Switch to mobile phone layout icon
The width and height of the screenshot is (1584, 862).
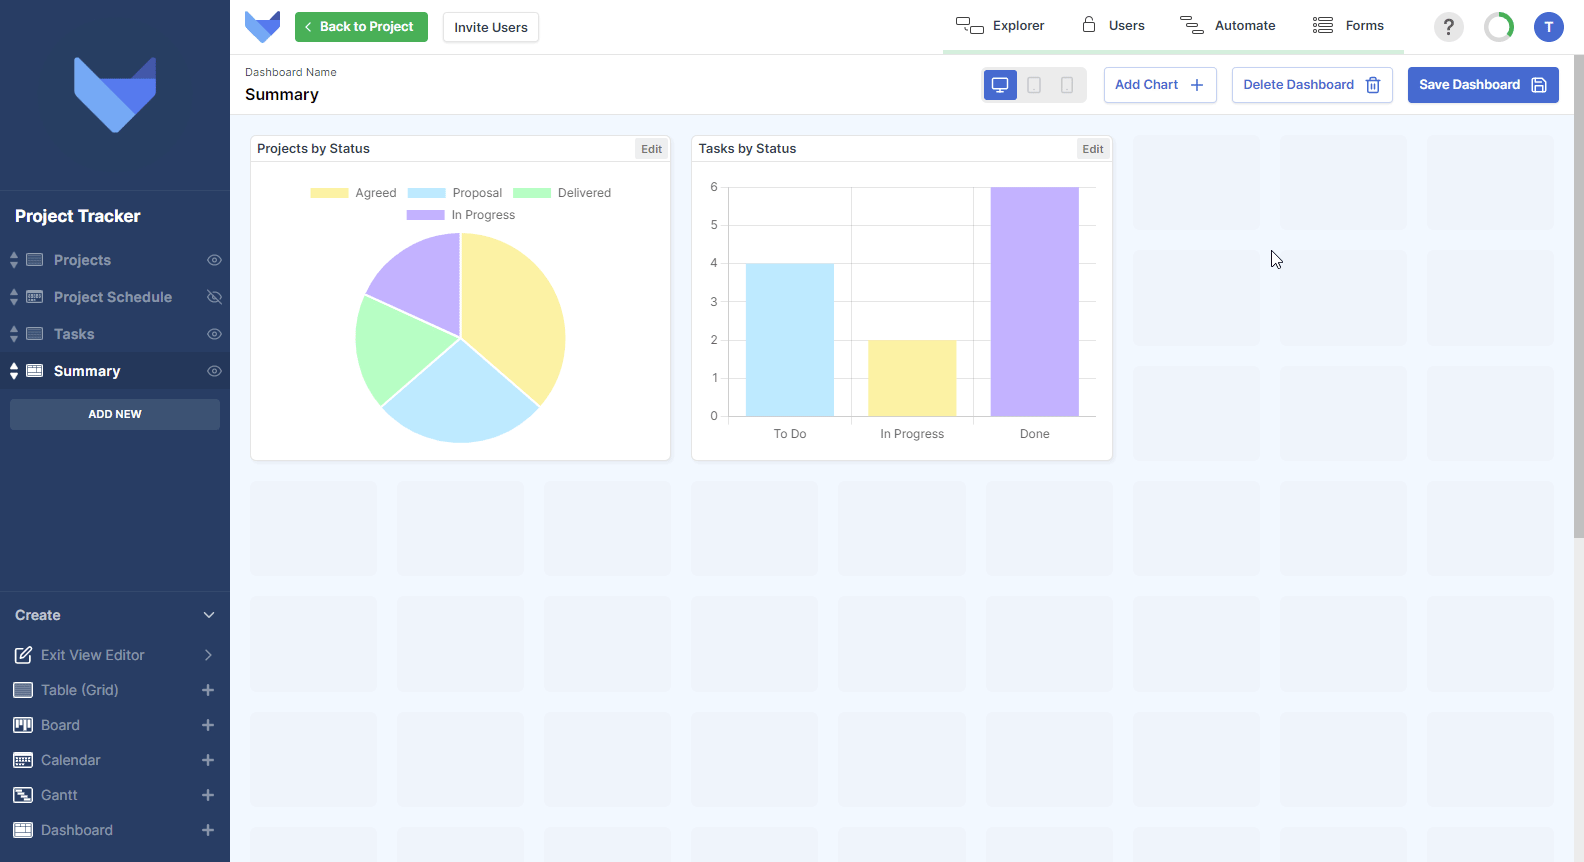[x=1067, y=85]
